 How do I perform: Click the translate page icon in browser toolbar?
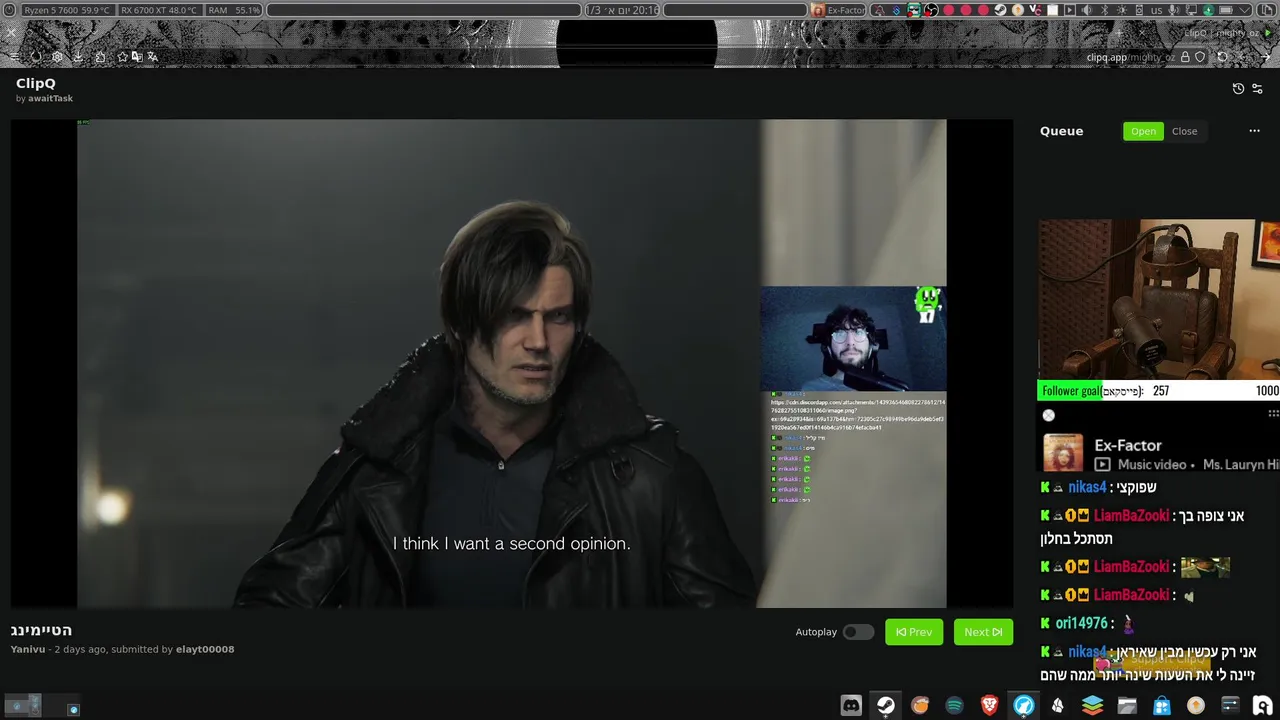pyautogui.click(x=152, y=57)
